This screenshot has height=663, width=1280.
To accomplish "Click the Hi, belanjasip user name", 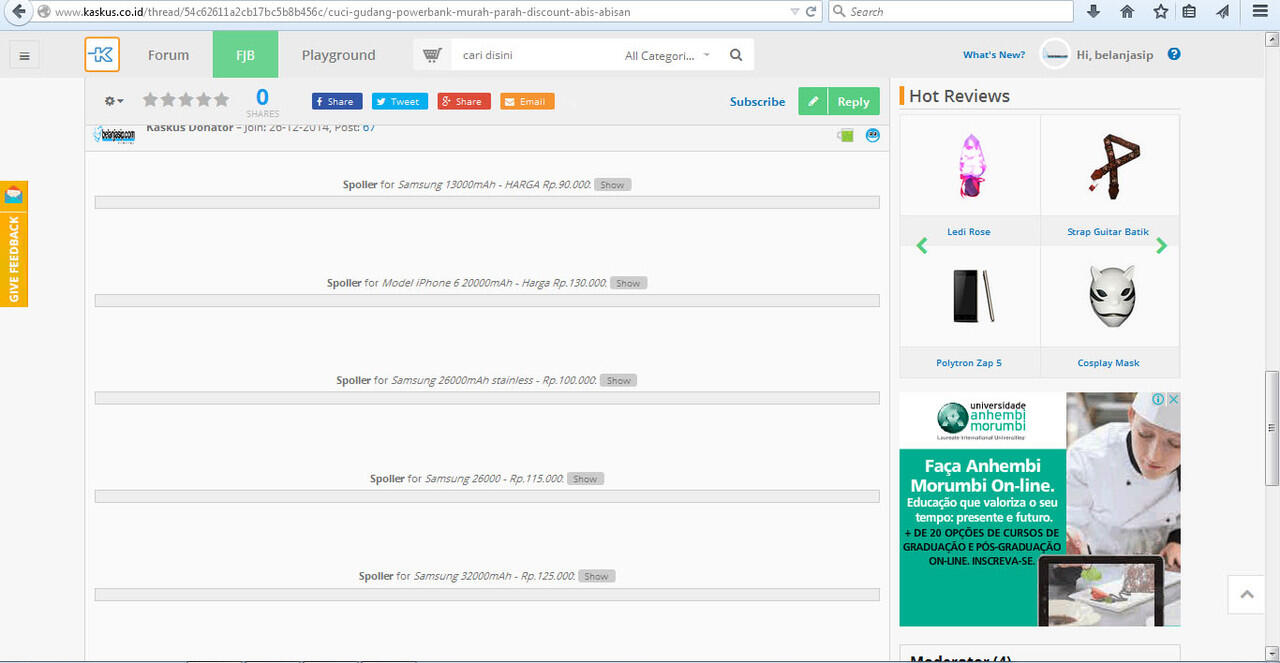I will pos(1115,55).
